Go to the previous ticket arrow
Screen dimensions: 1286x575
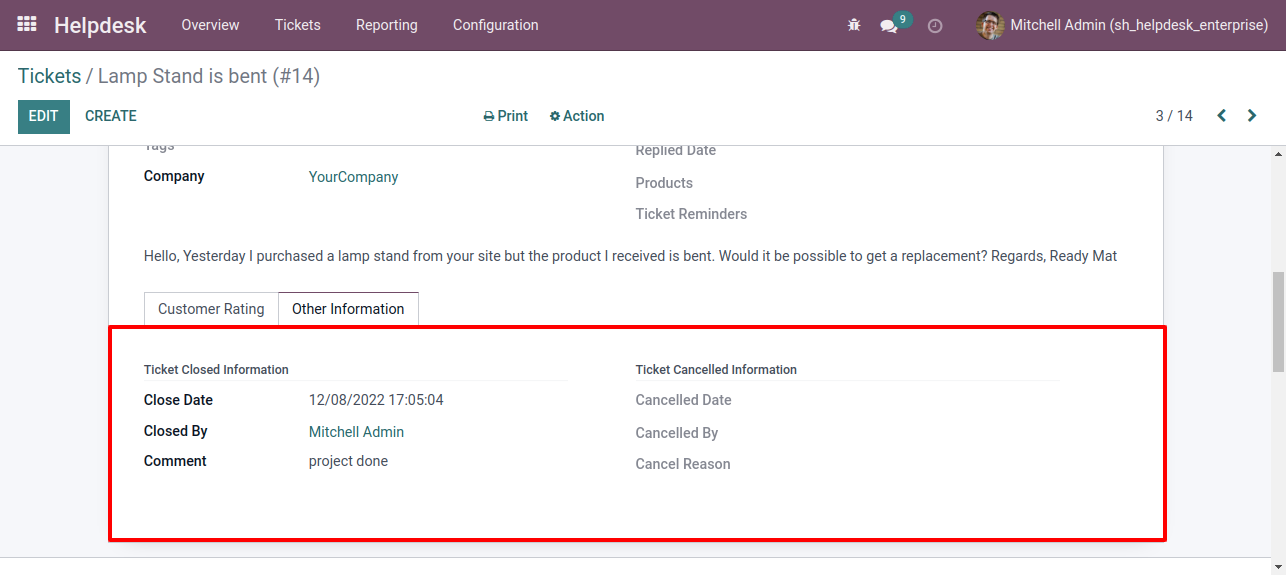coord(1221,116)
